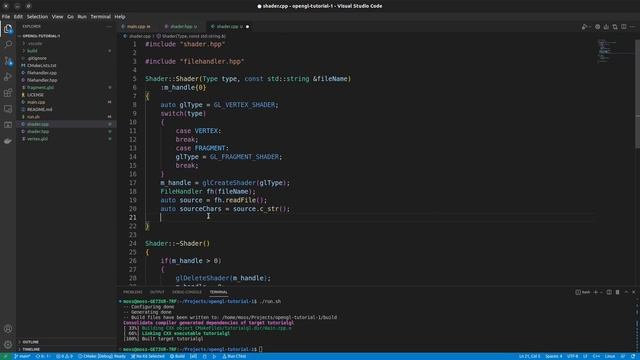Open the Source Control view
This screenshot has width=640, height=360.
[8, 60]
